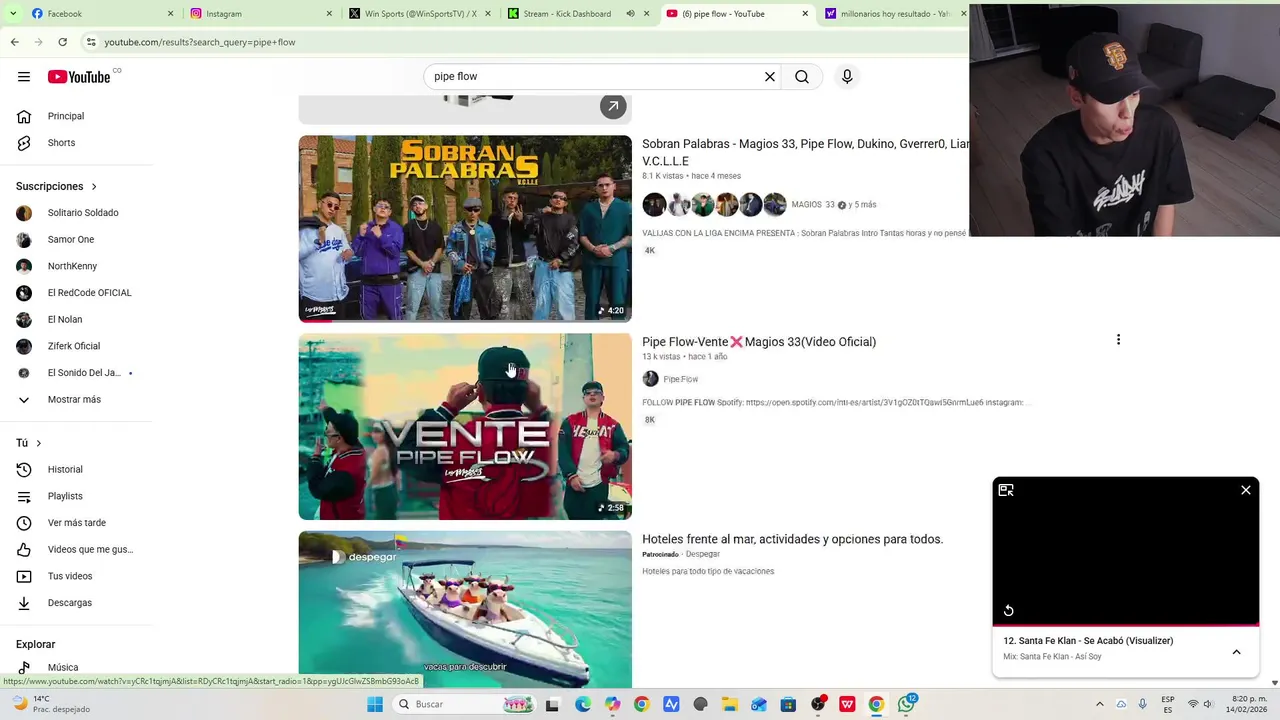1280x720 pixels.
Task: Click the miniplayer title Santa Fe Klan - Se Acabó
Action: [x=1088, y=641]
